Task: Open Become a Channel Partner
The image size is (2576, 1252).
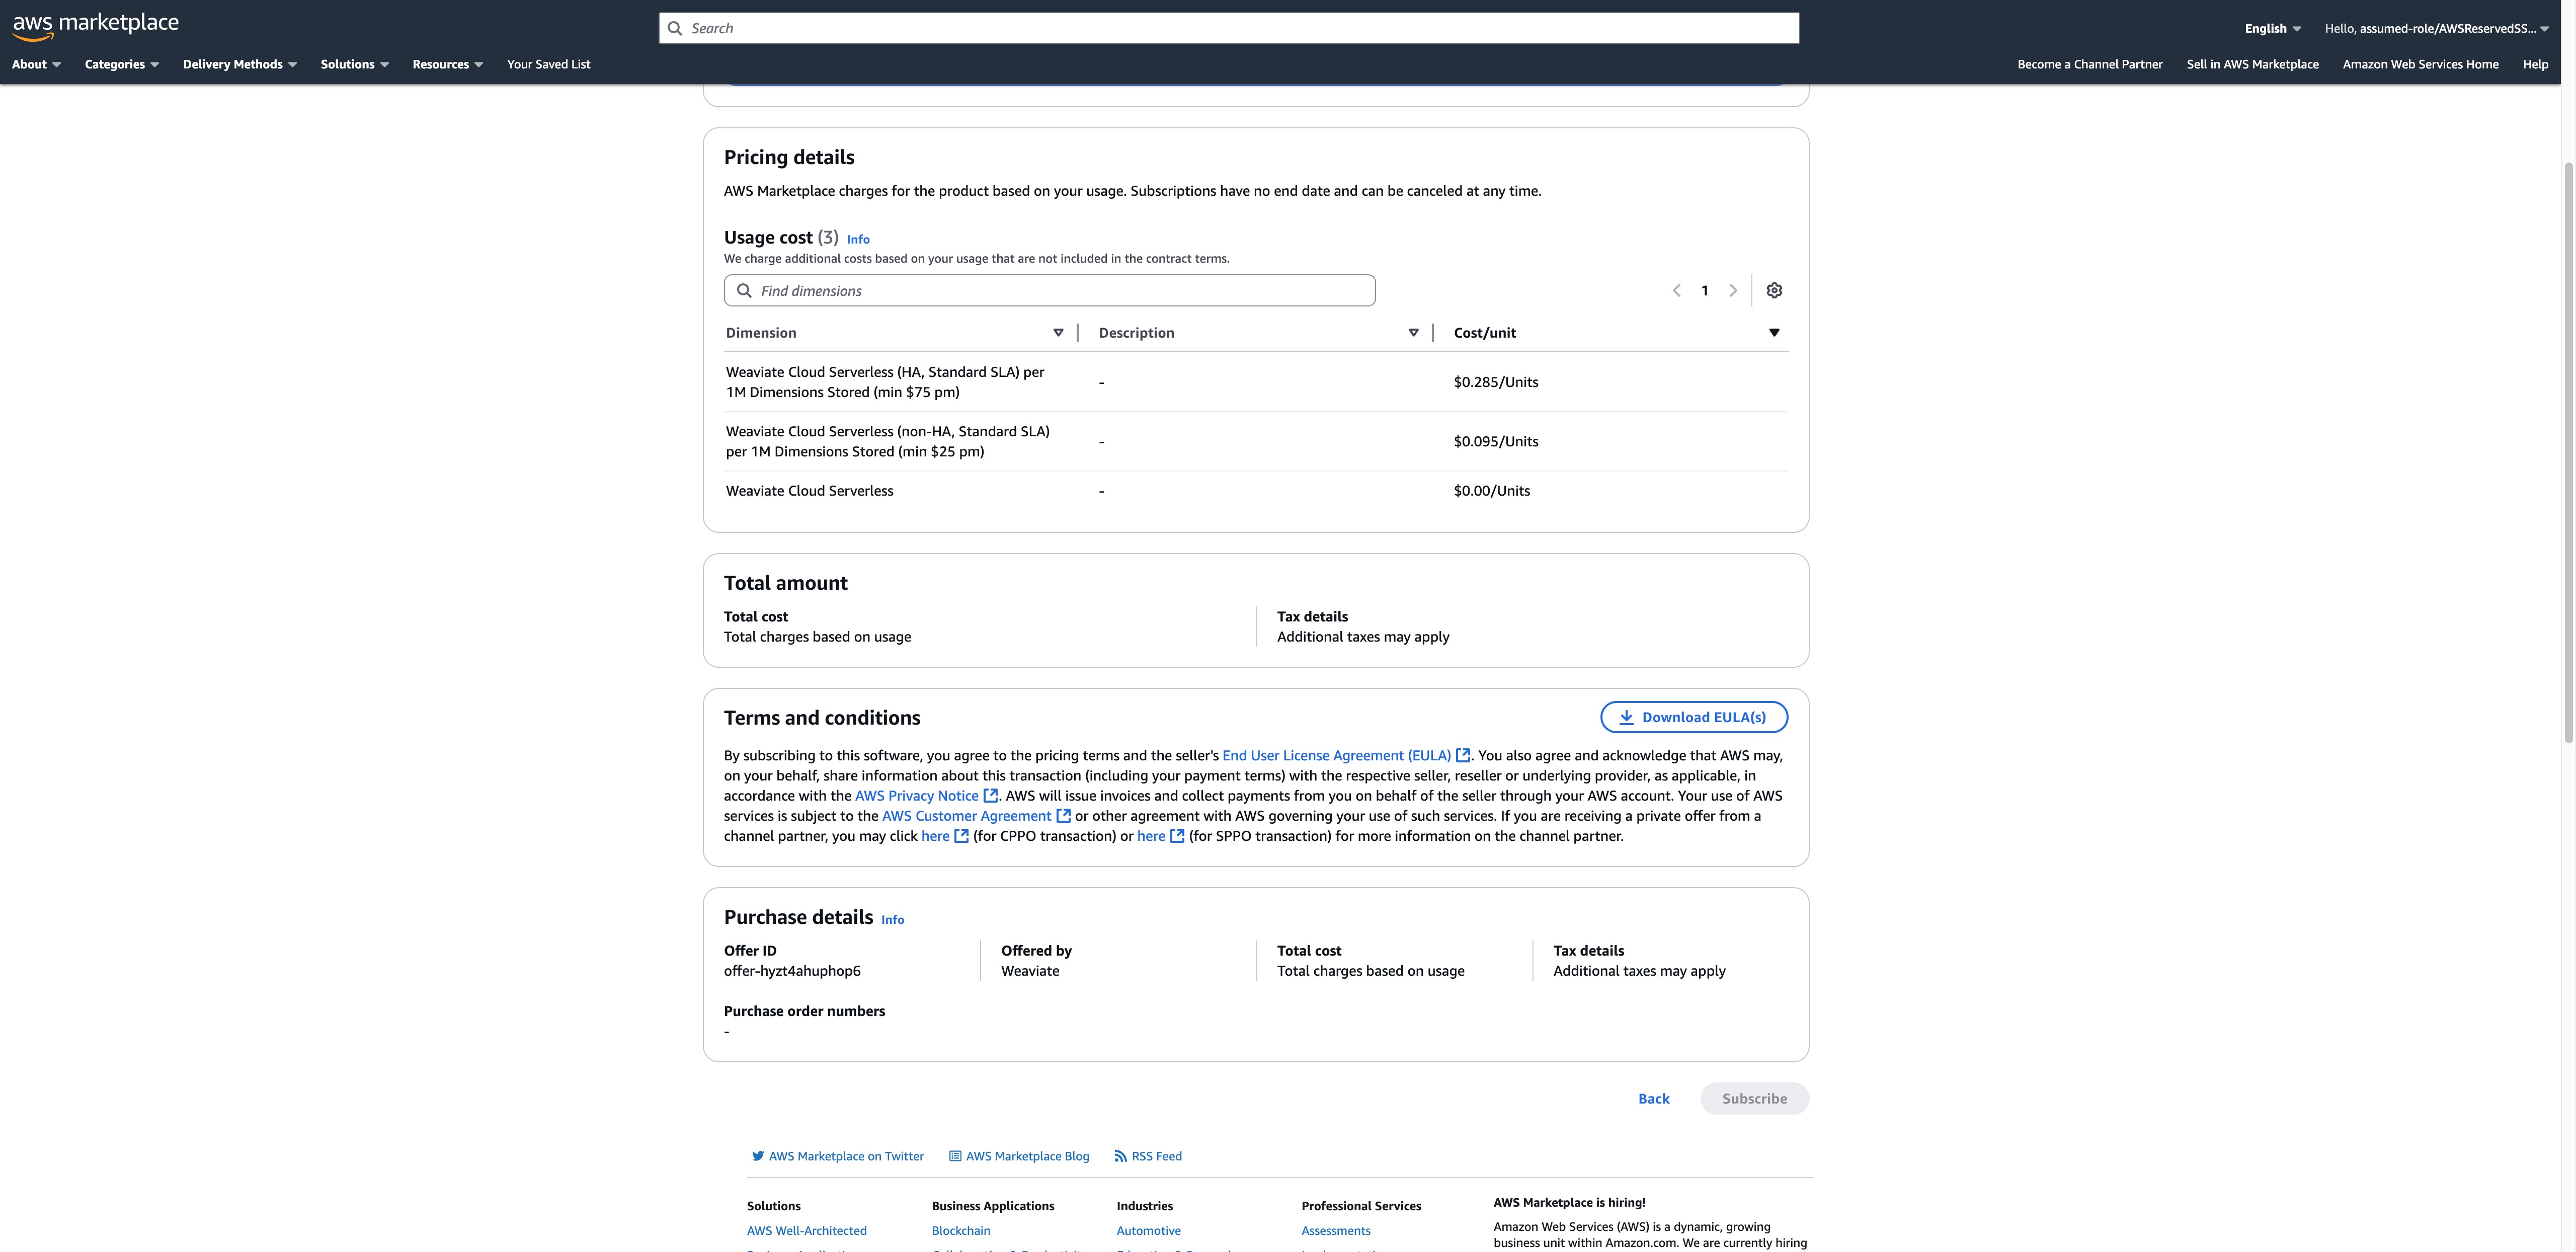Action: [2089, 64]
